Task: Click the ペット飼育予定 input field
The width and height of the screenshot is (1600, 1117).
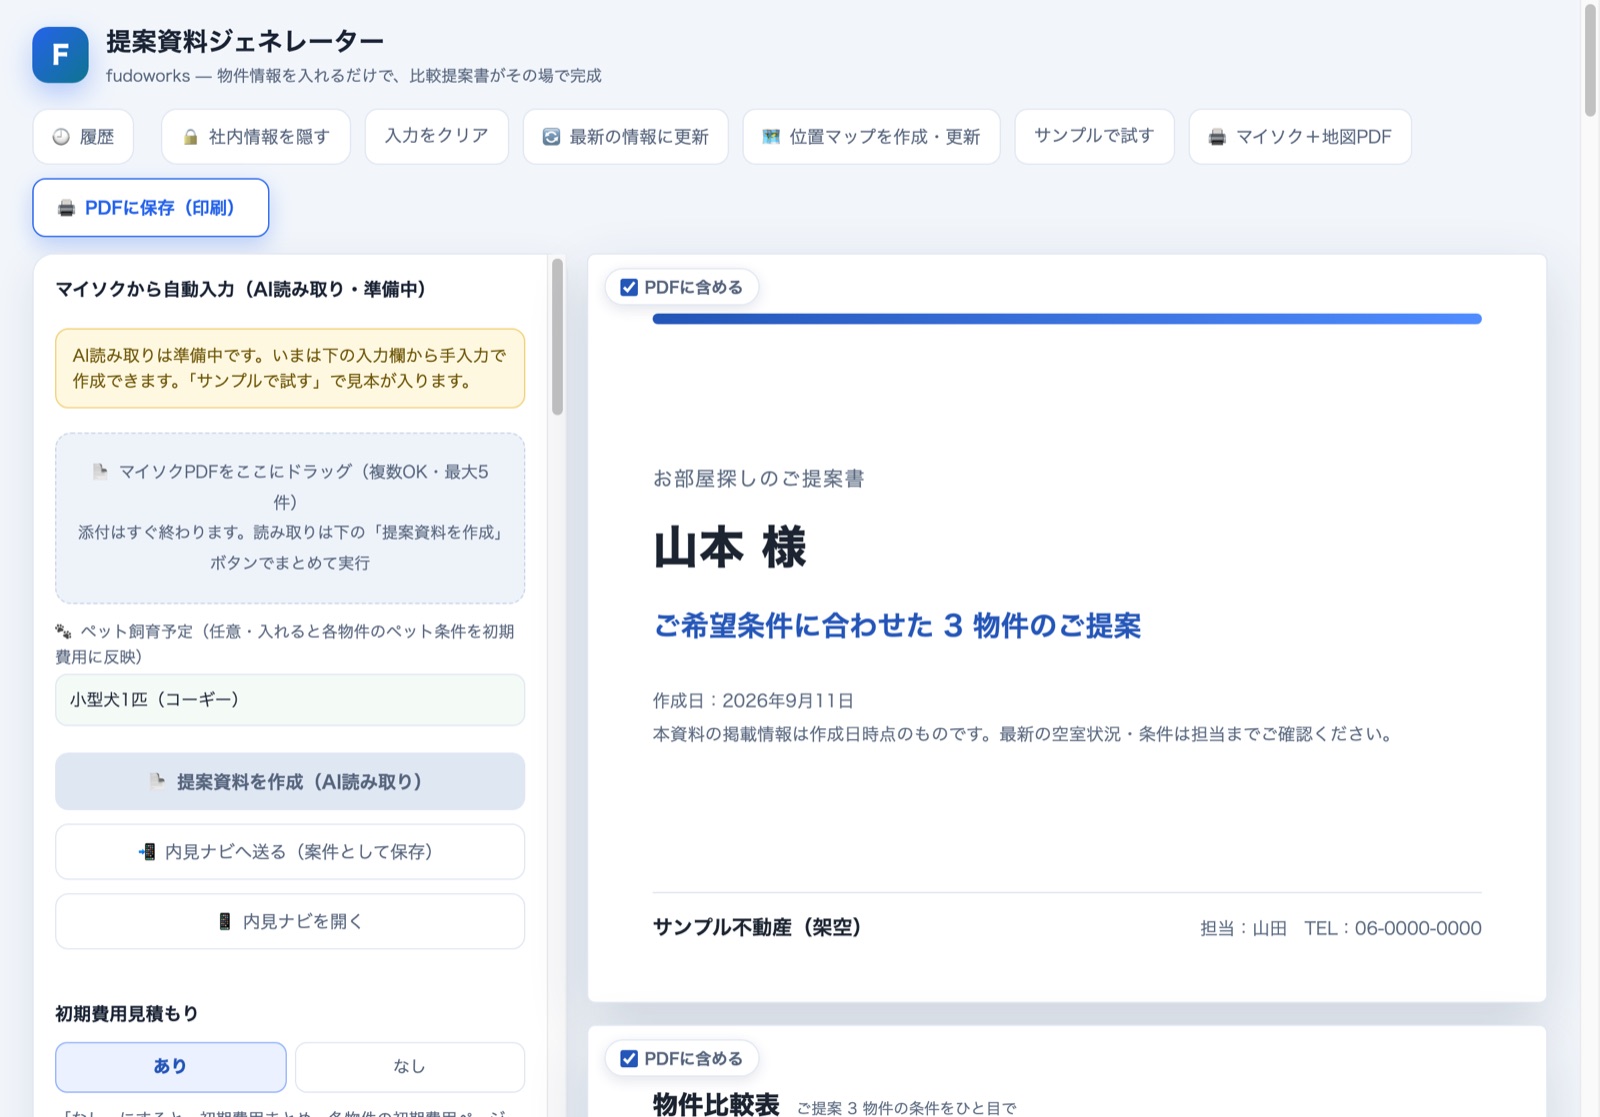Action: [x=290, y=700]
